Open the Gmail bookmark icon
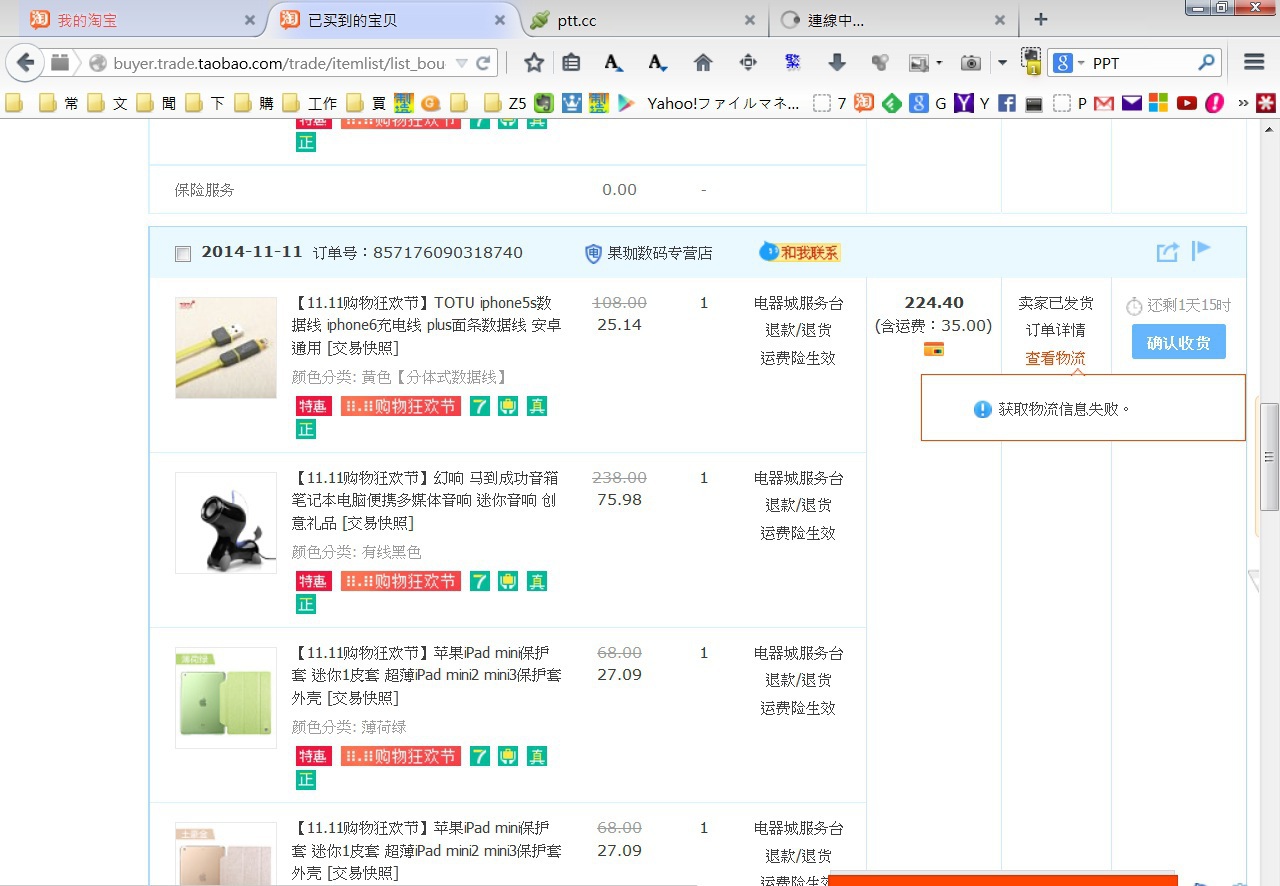Image resolution: width=1280 pixels, height=886 pixels. (x=1104, y=103)
